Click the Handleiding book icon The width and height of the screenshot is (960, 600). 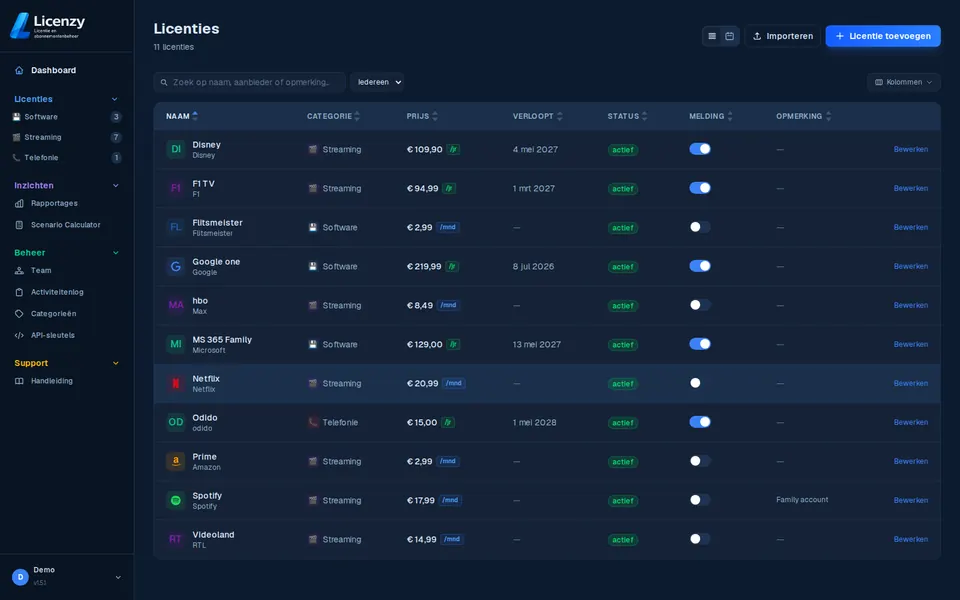pyautogui.click(x=19, y=381)
